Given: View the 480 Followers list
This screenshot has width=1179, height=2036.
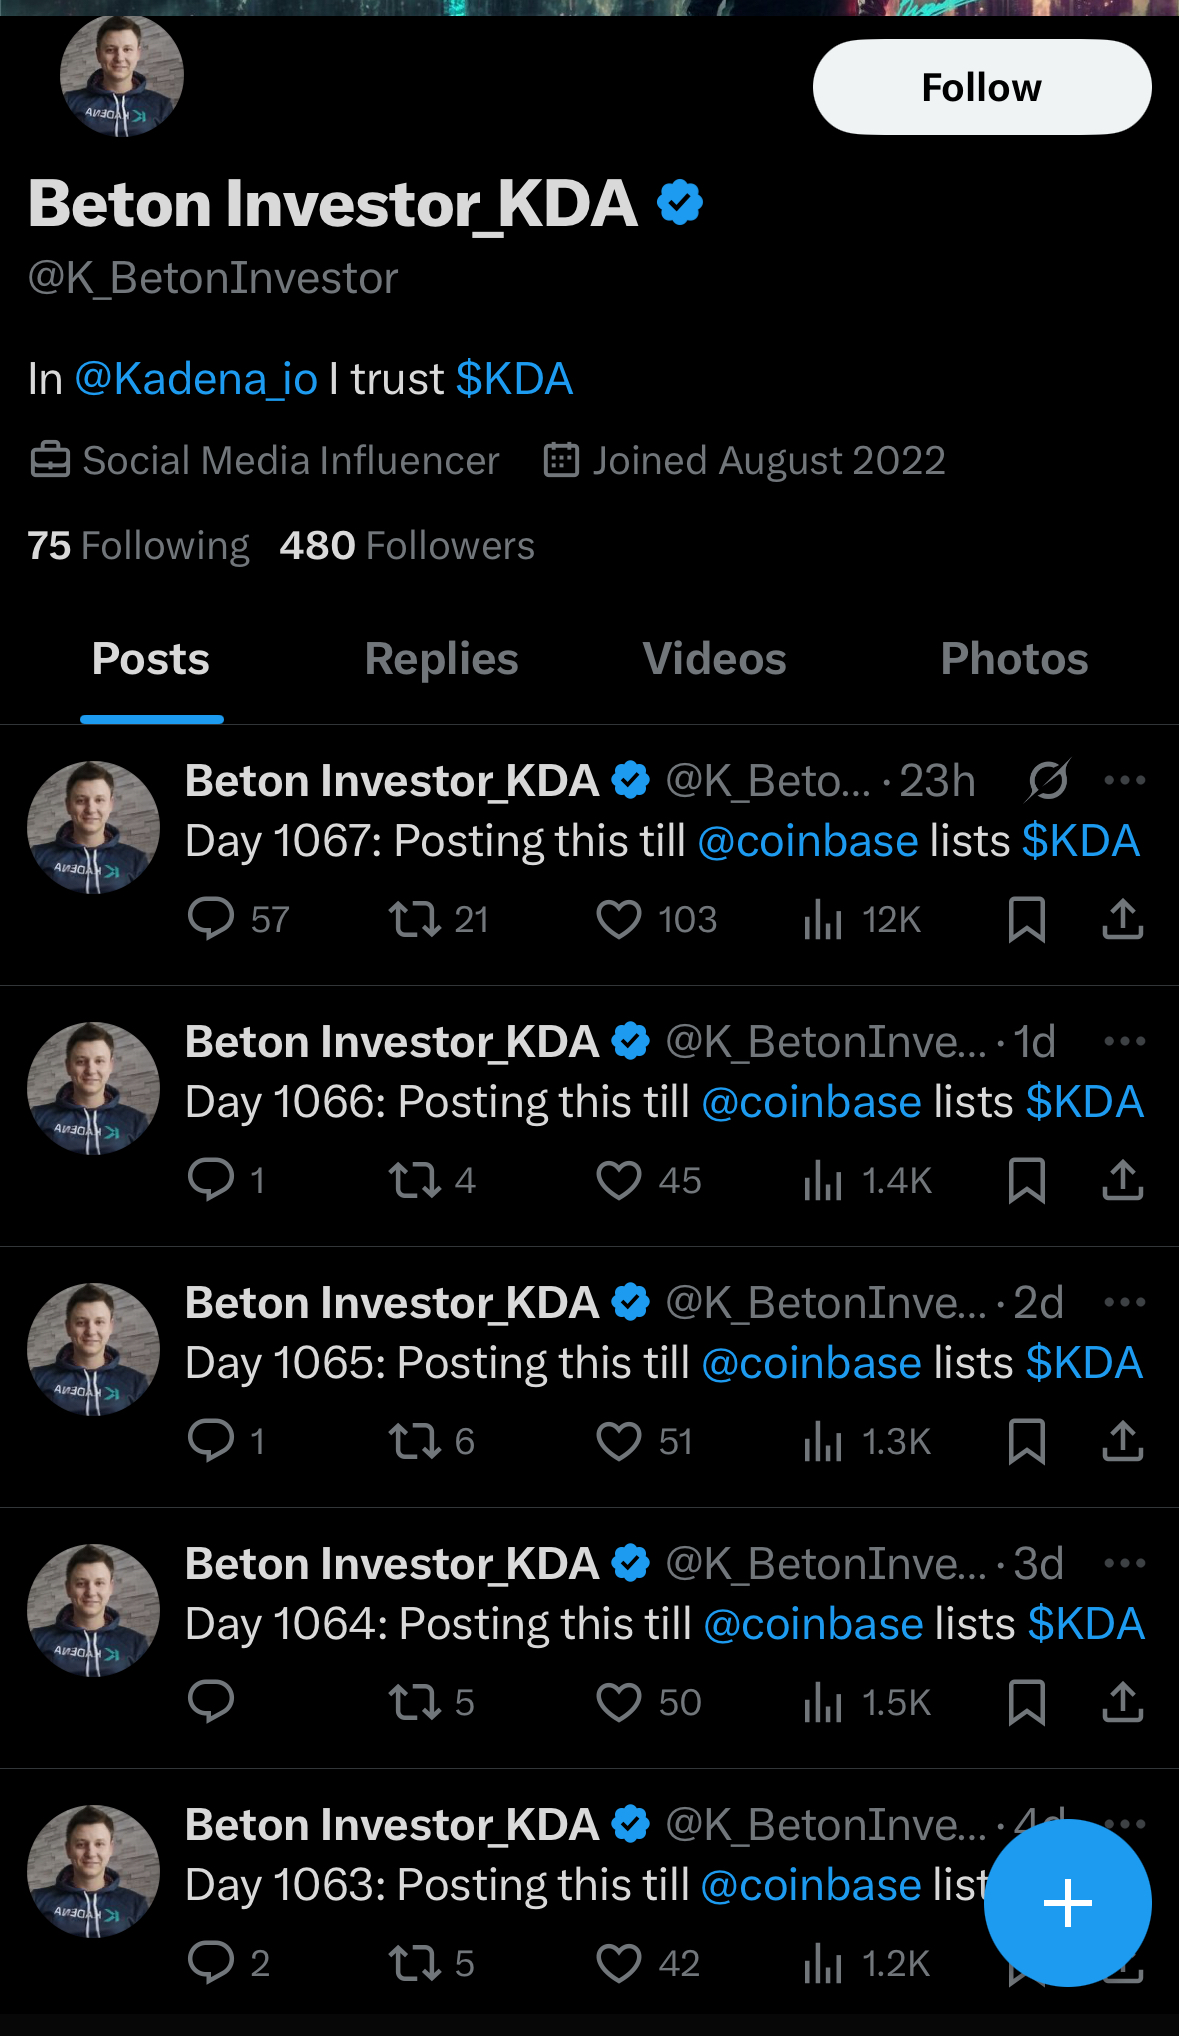Looking at the screenshot, I should click(407, 546).
